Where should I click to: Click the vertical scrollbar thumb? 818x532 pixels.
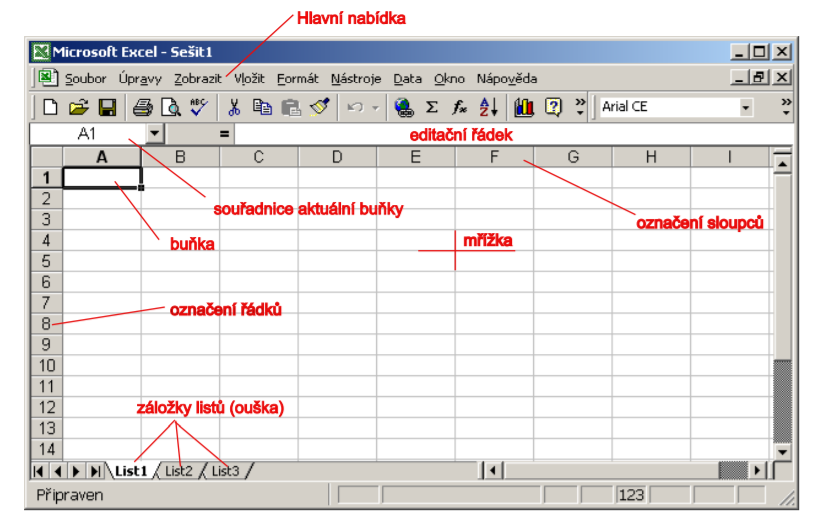[x=782, y=267]
